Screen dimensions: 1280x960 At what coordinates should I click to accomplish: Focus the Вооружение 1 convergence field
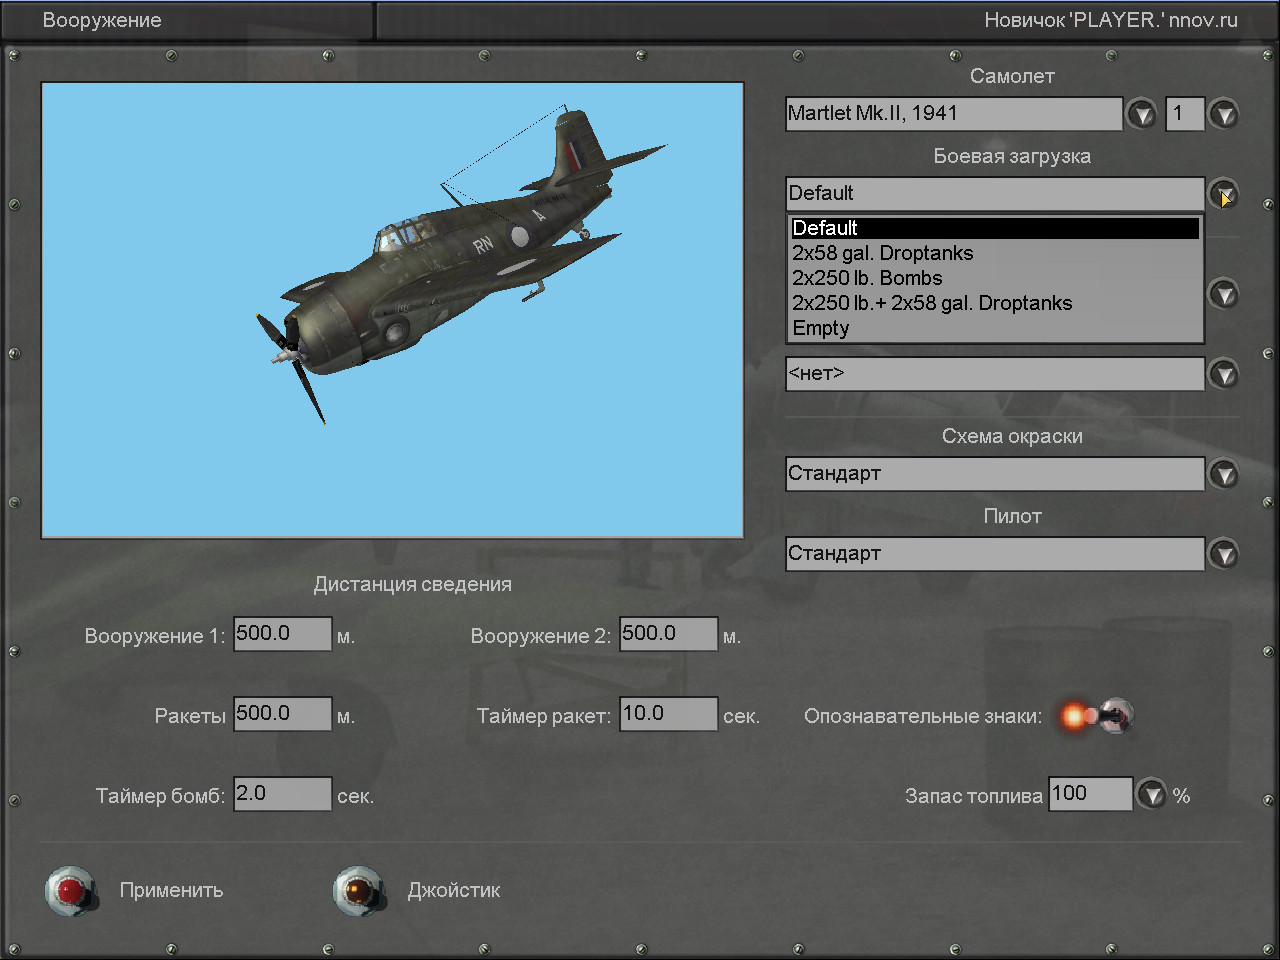[x=282, y=634]
